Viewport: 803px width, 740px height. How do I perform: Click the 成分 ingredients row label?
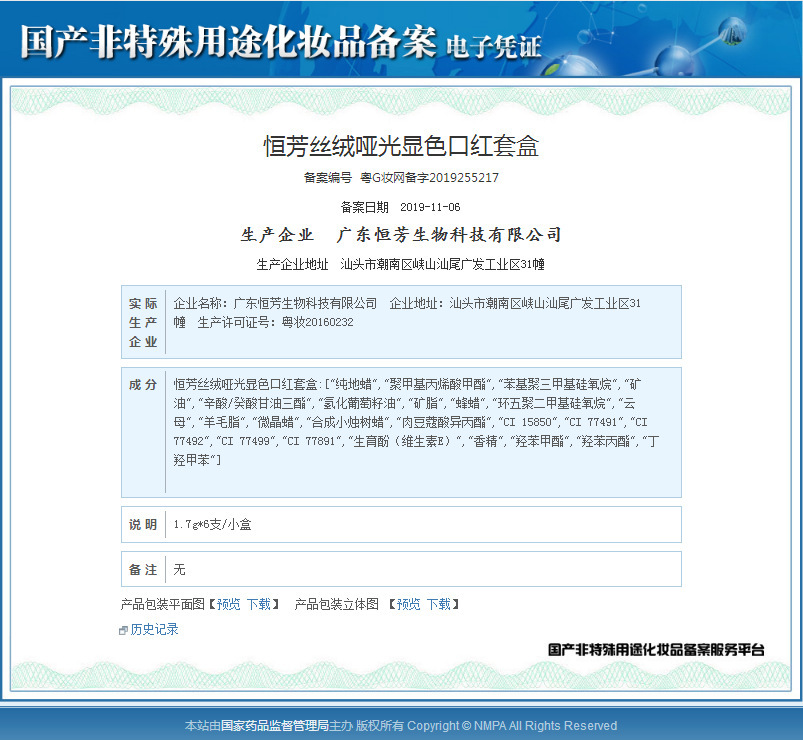point(143,385)
